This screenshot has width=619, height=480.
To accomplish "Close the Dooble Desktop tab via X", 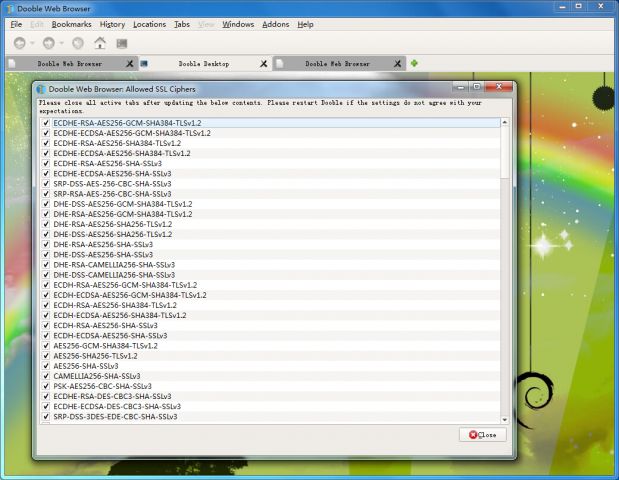I will click(x=263, y=64).
